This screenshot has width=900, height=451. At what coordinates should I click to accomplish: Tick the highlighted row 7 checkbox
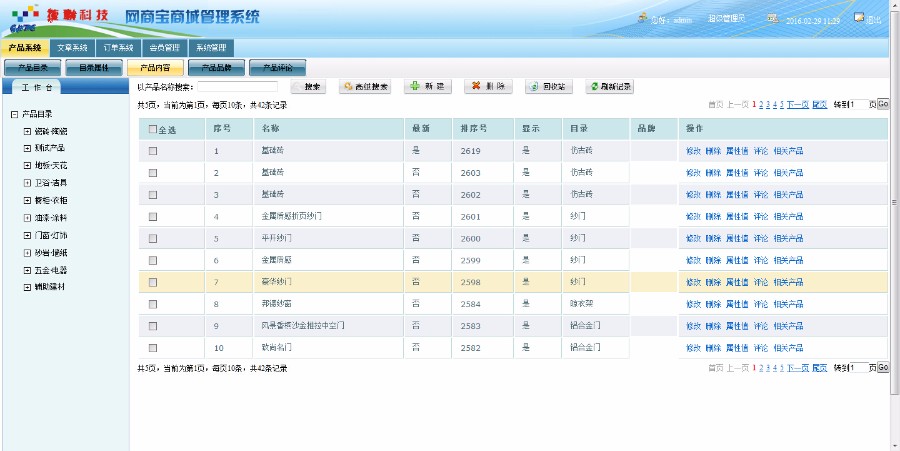pos(153,282)
